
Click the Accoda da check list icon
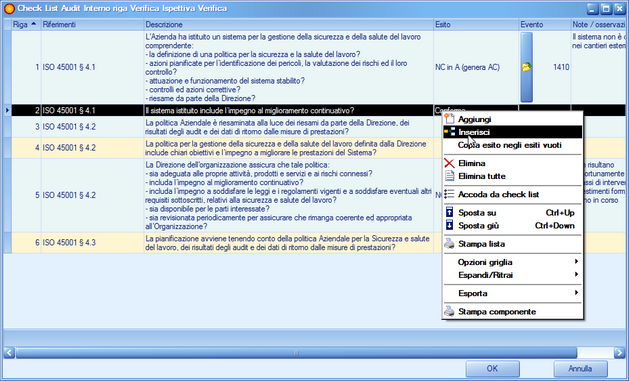point(449,194)
